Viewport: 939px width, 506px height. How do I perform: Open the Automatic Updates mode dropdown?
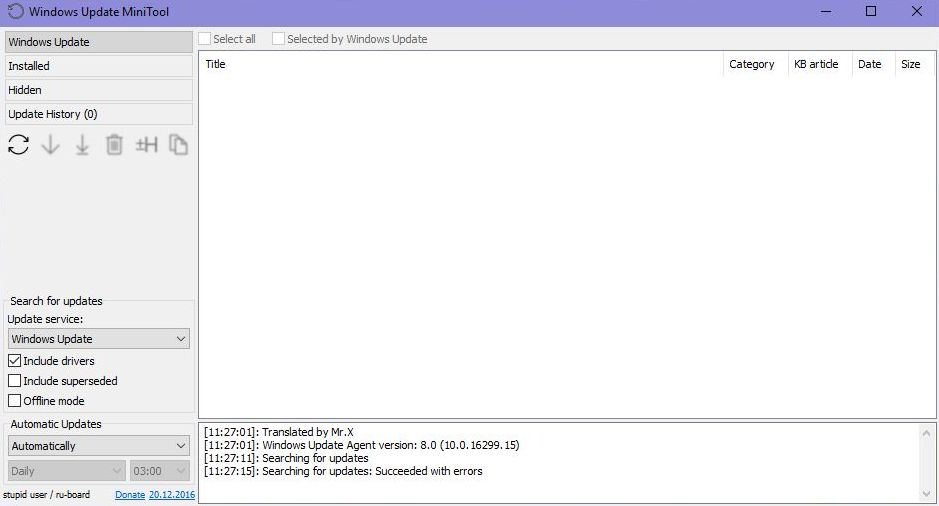click(99, 446)
